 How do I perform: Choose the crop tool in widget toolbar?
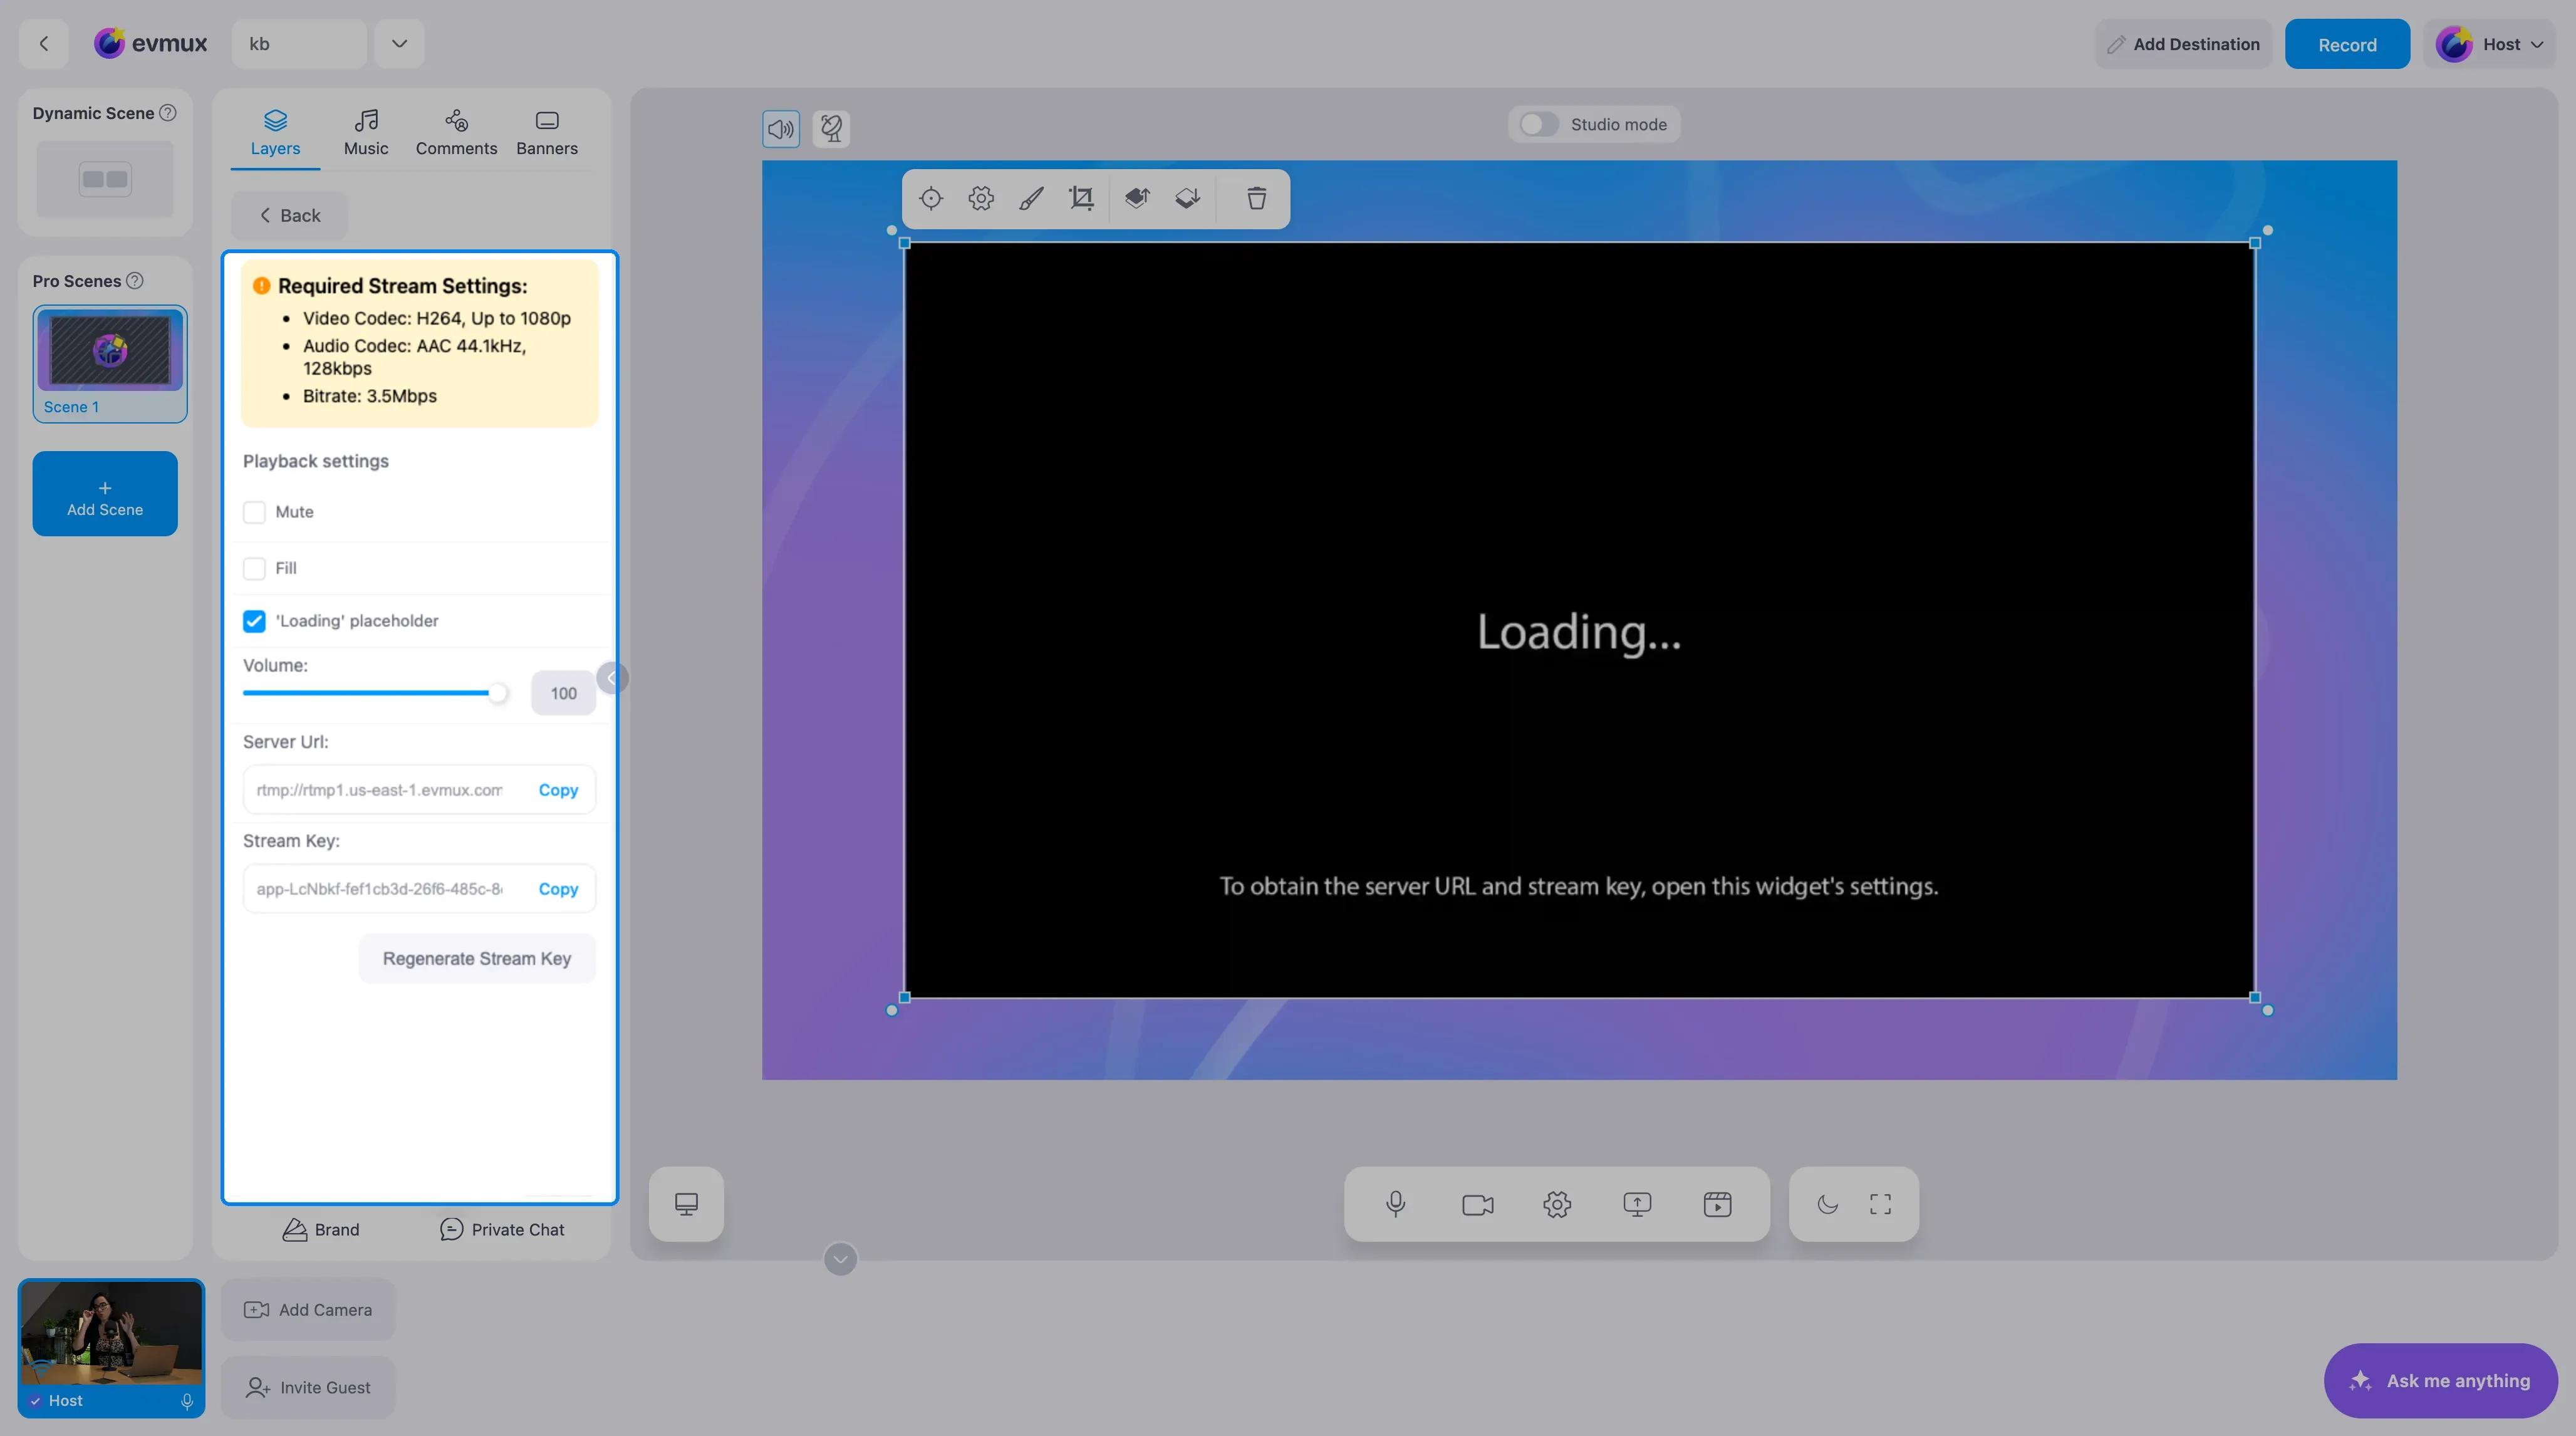[x=1081, y=198]
